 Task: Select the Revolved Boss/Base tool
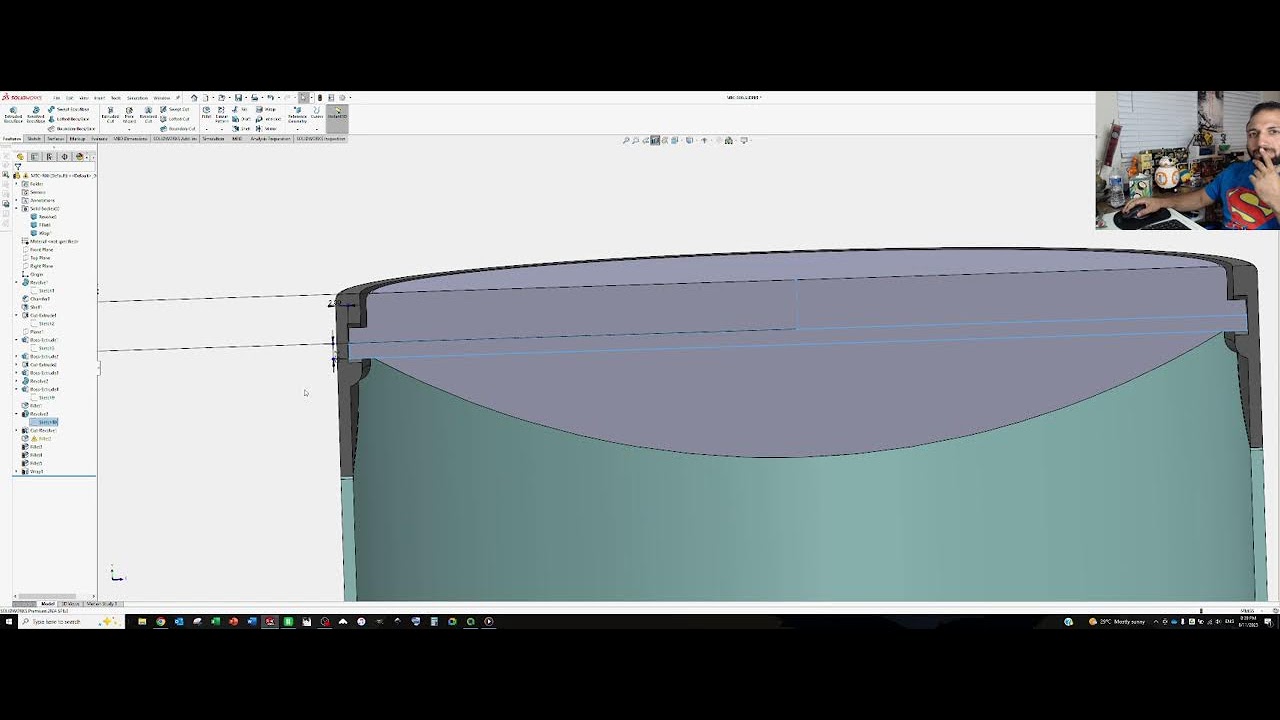tap(36, 114)
